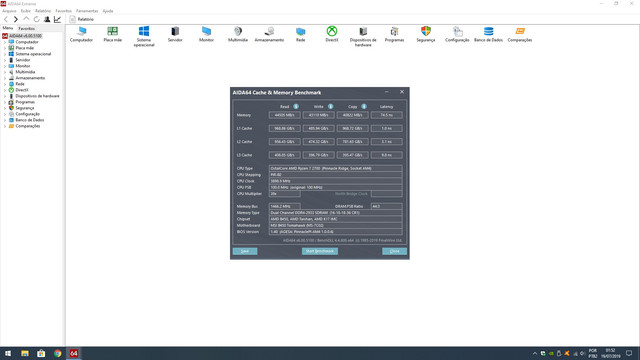Click Start Benchmark button
Screen dimensions: 640x360
320,251
